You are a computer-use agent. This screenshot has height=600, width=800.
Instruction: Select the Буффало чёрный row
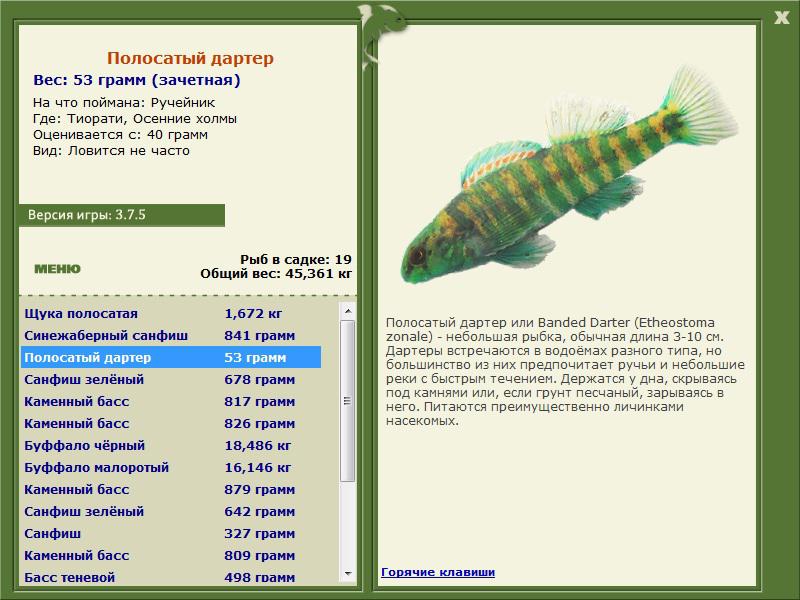click(171, 445)
